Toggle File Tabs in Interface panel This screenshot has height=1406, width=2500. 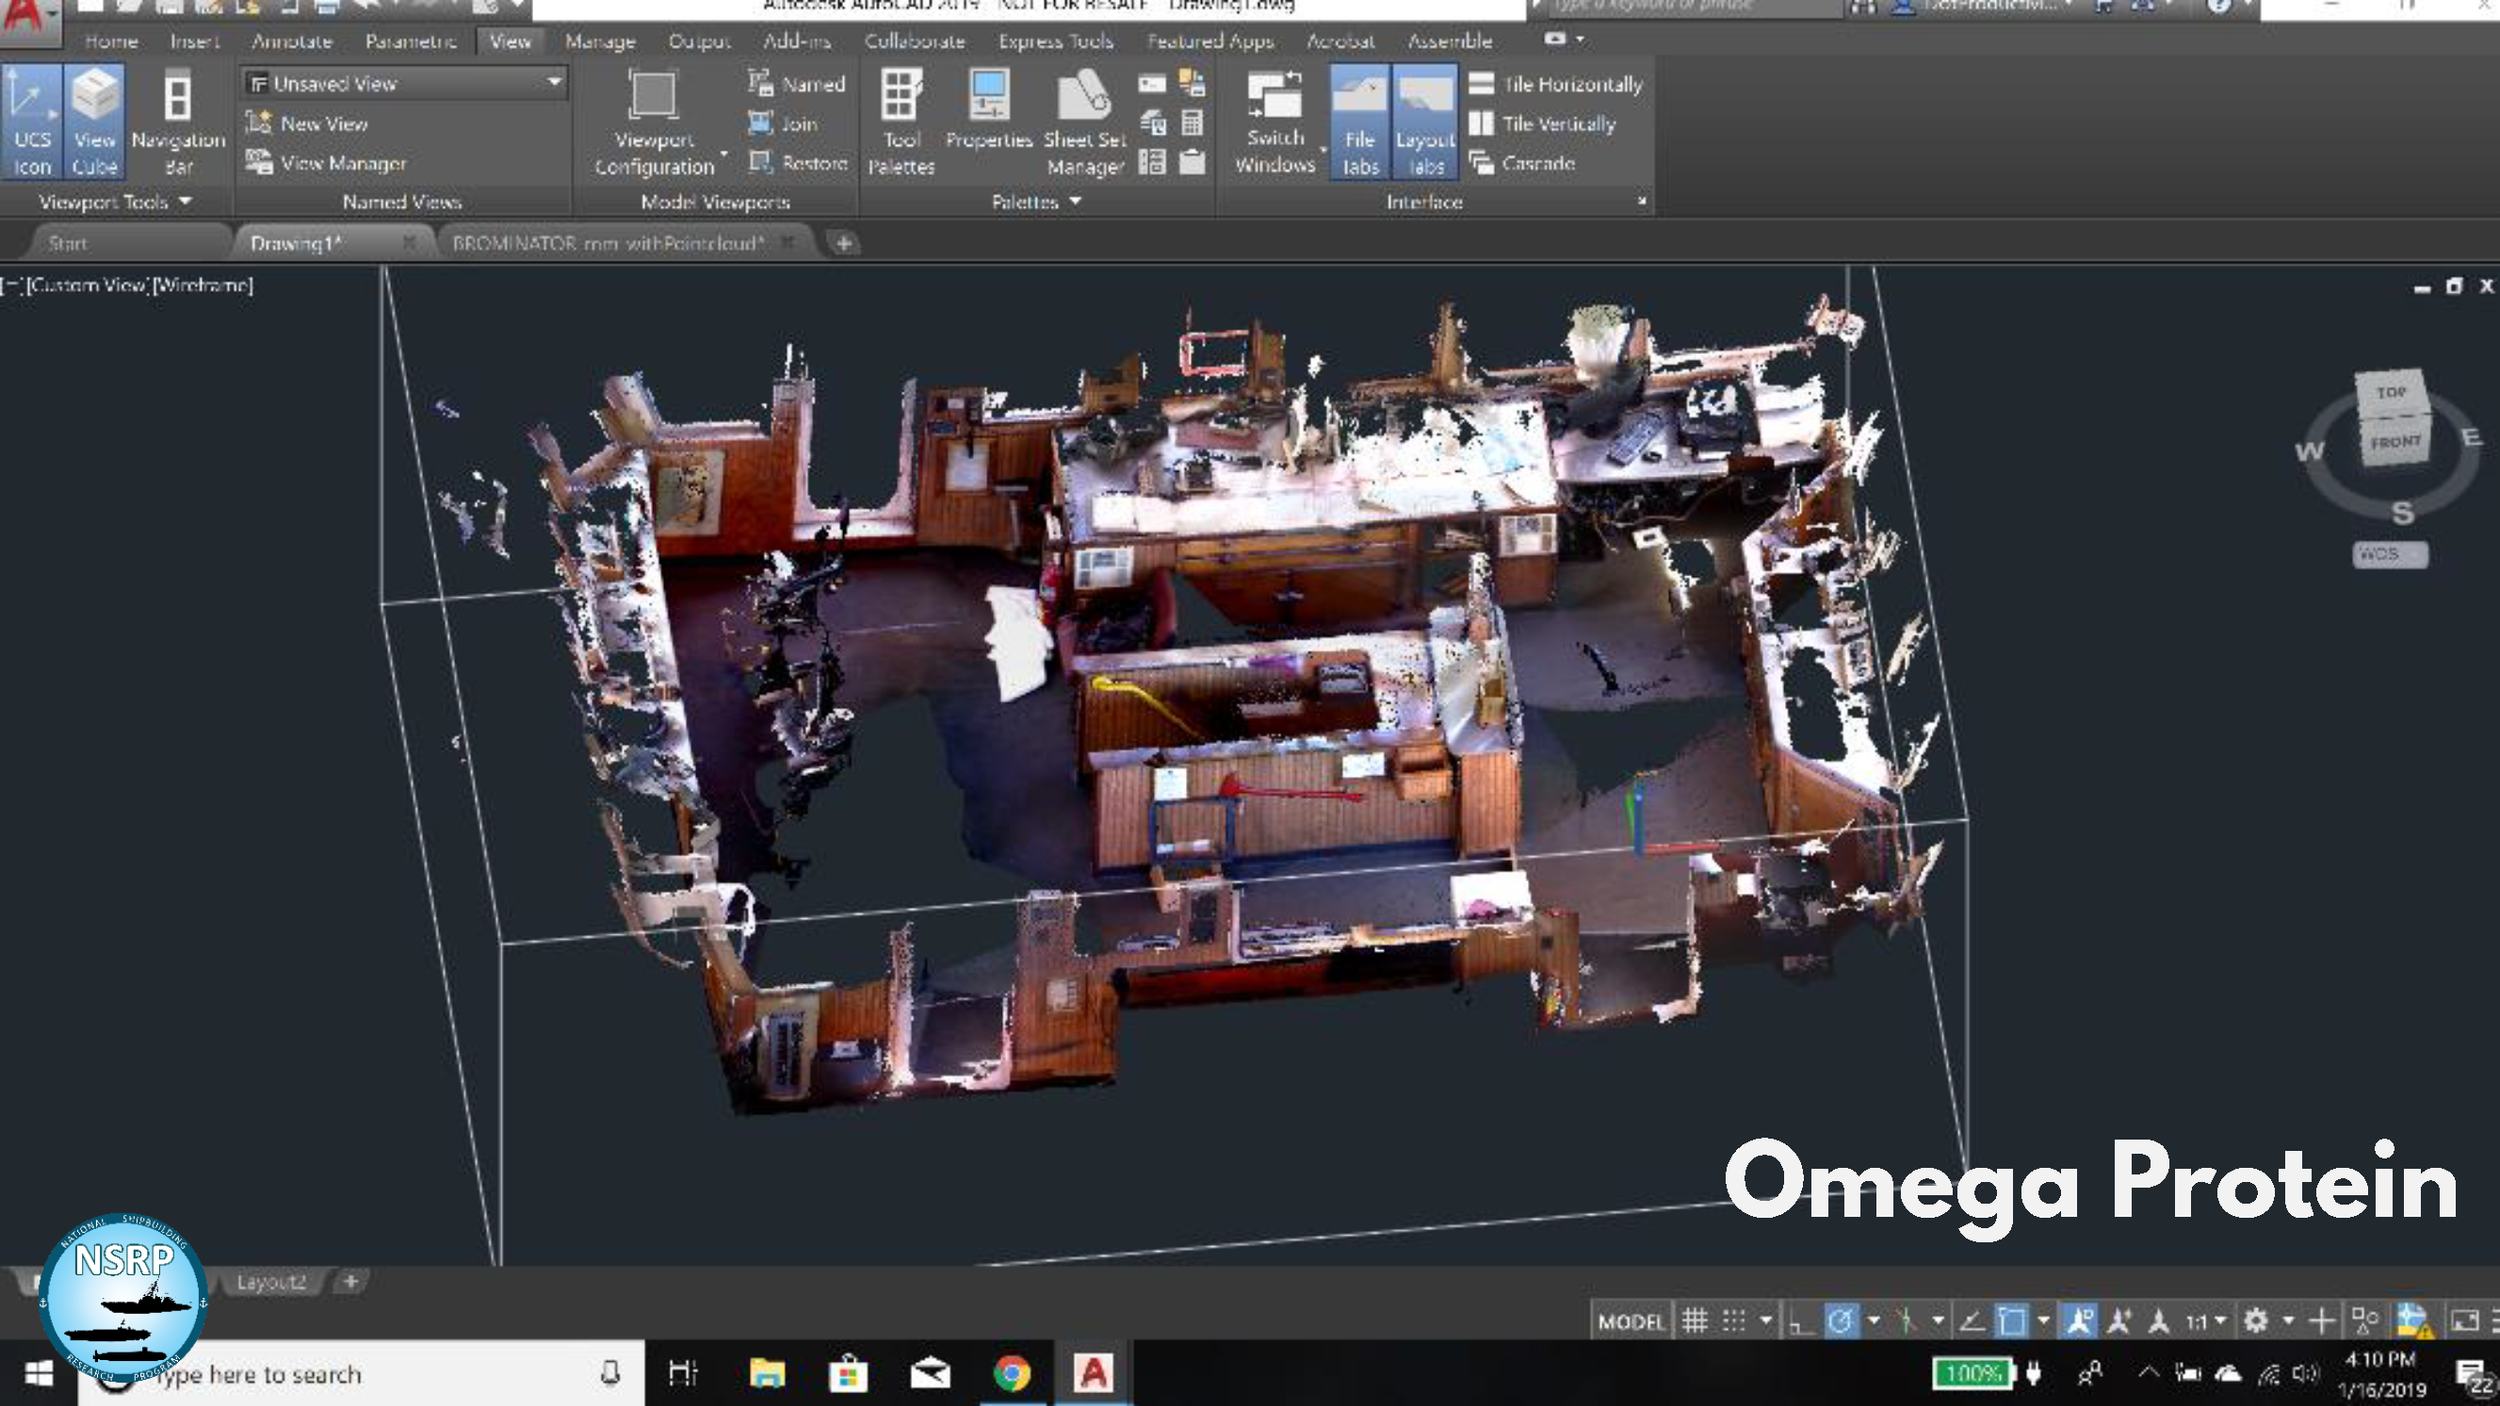[1359, 122]
